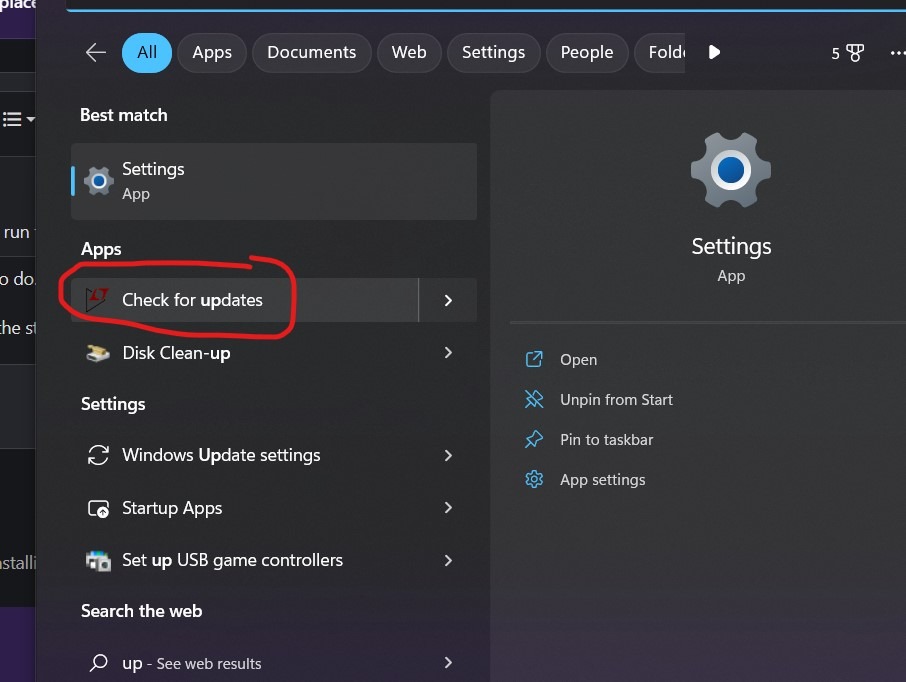
Task: Expand the Check for updates chevron
Action: tap(448, 300)
